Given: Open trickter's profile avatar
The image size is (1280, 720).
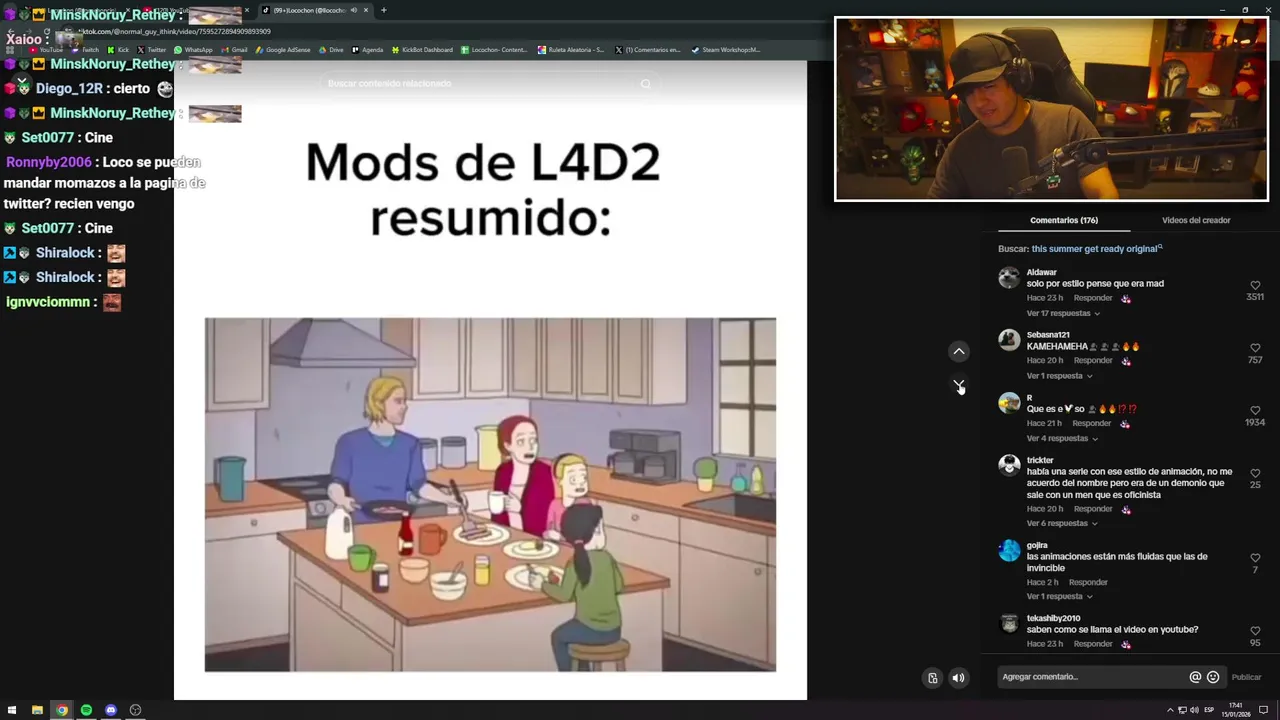Looking at the screenshot, I should [x=1009, y=465].
